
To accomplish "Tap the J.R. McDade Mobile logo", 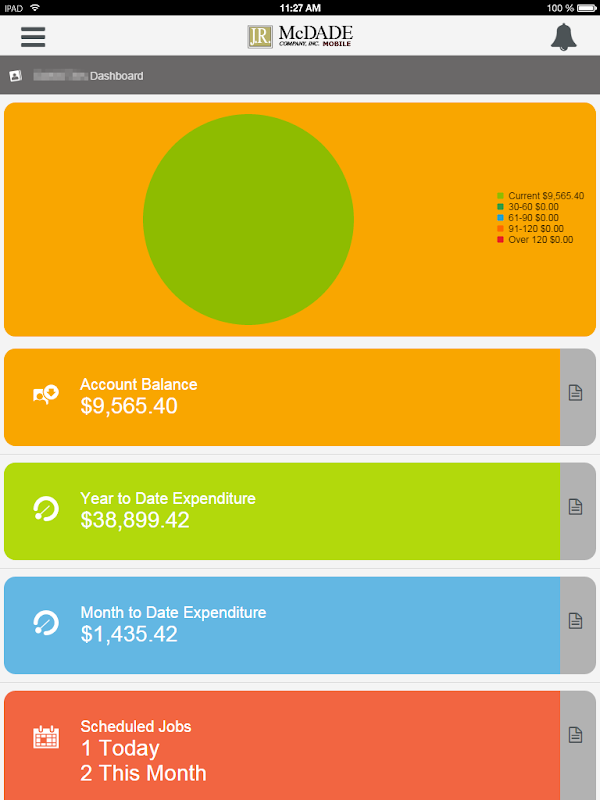I will tap(300, 37).
